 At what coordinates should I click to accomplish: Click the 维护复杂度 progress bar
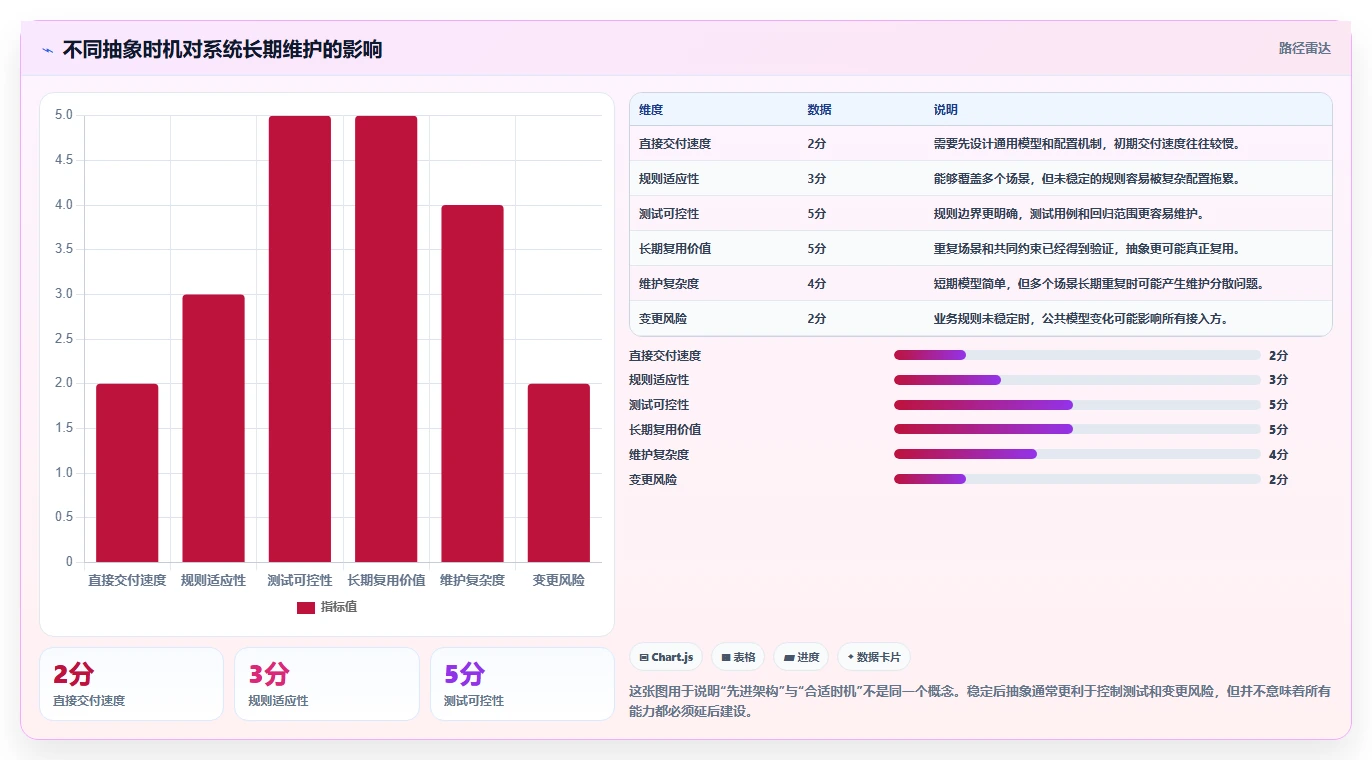(x=1077, y=454)
